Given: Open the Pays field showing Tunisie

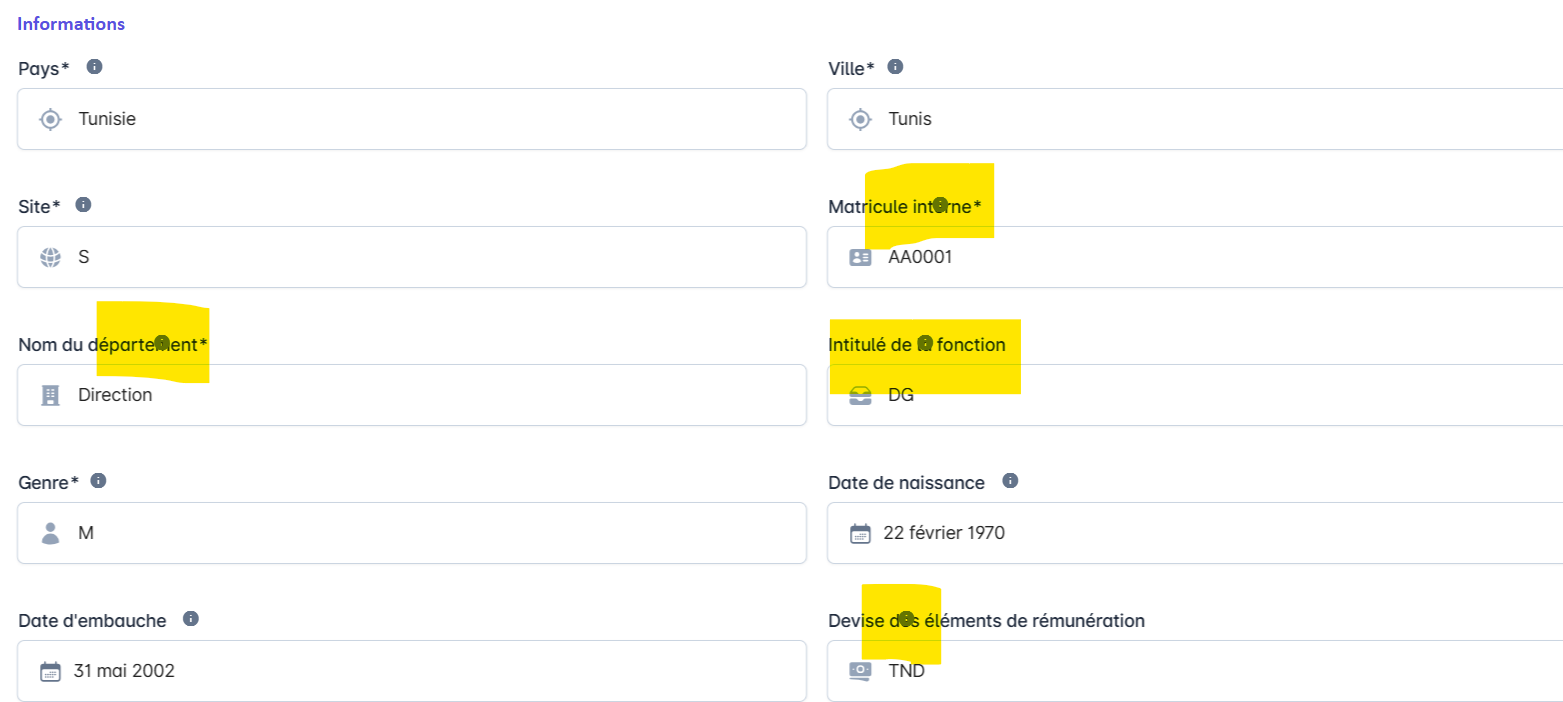Looking at the screenshot, I should coord(412,119).
